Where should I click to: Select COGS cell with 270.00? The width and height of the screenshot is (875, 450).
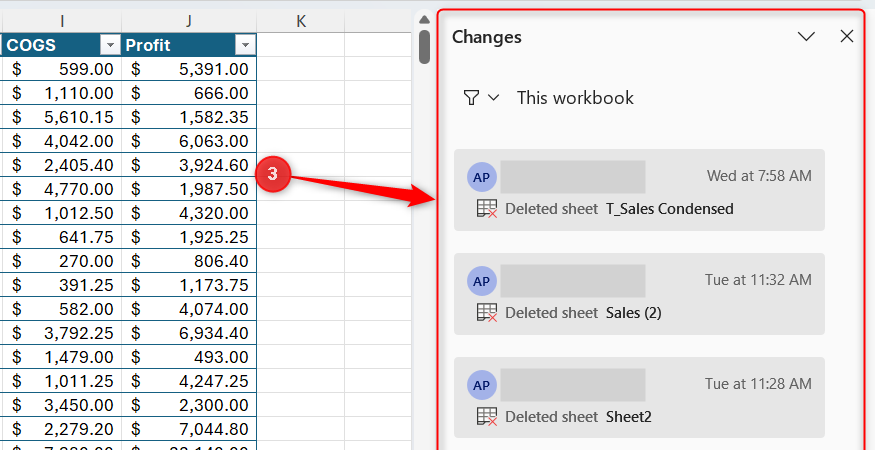(61, 261)
